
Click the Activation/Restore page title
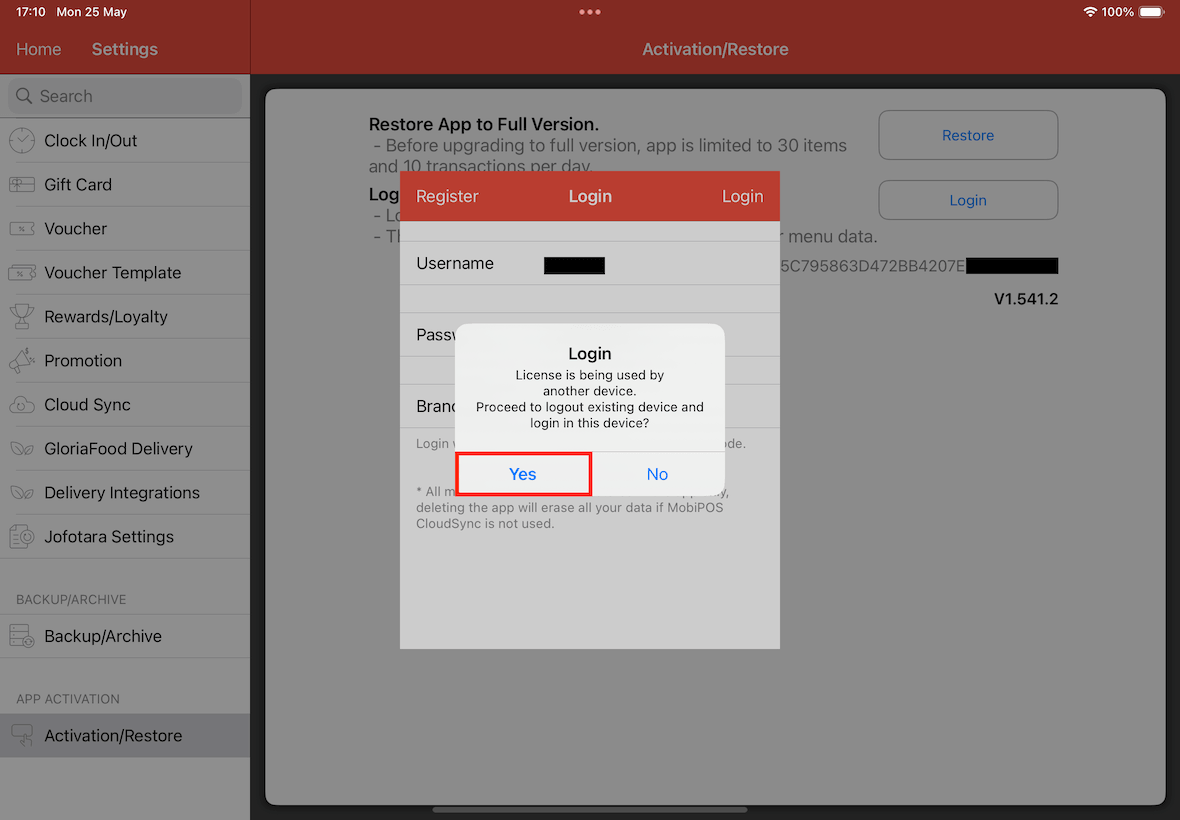click(715, 49)
